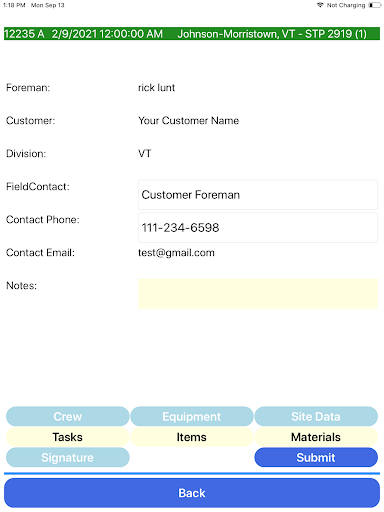The width and height of the screenshot is (384, 512).
Task: Open the Materials section
Action: pyautogui.click(x=316, y=437)
